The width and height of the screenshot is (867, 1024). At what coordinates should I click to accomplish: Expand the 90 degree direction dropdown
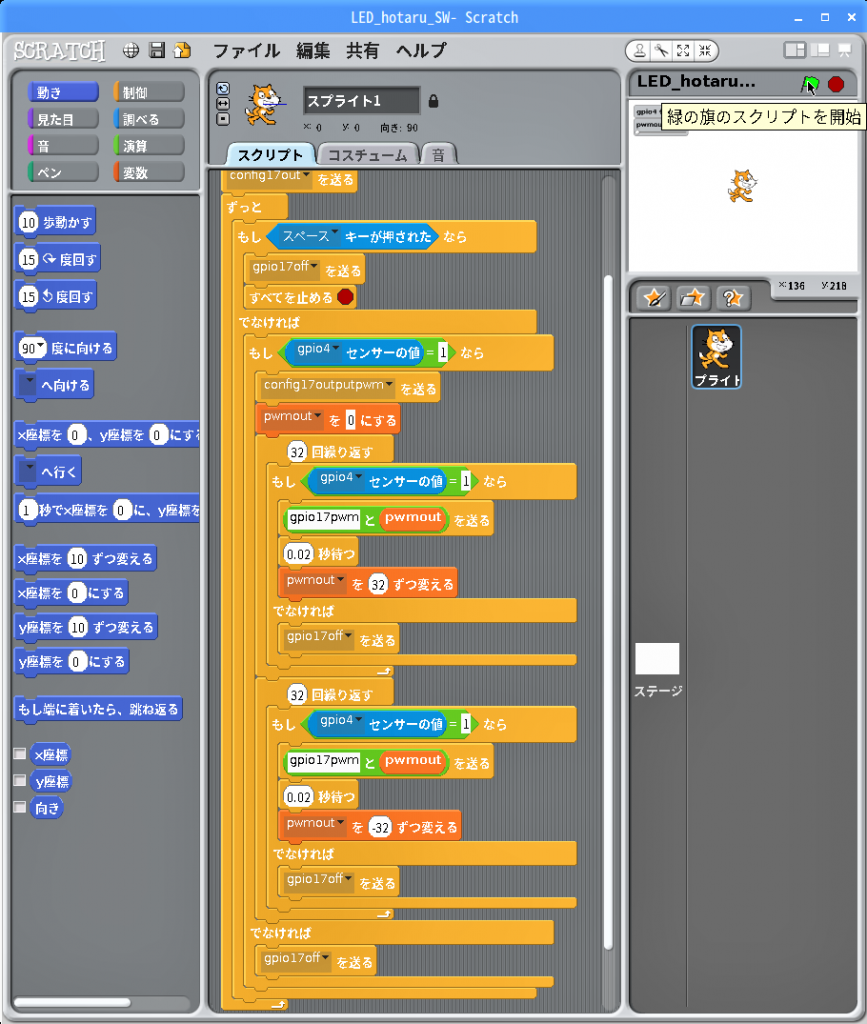click(43, 346)
